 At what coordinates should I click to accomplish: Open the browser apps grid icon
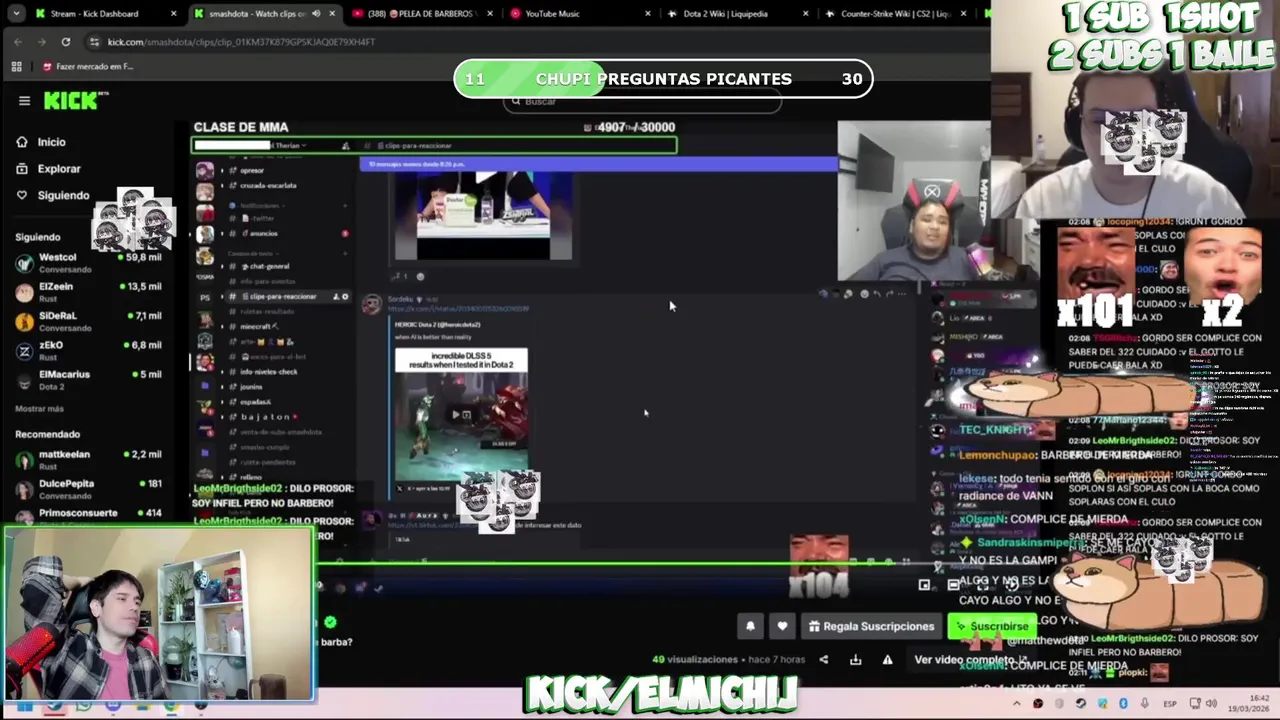pos(16,67)
